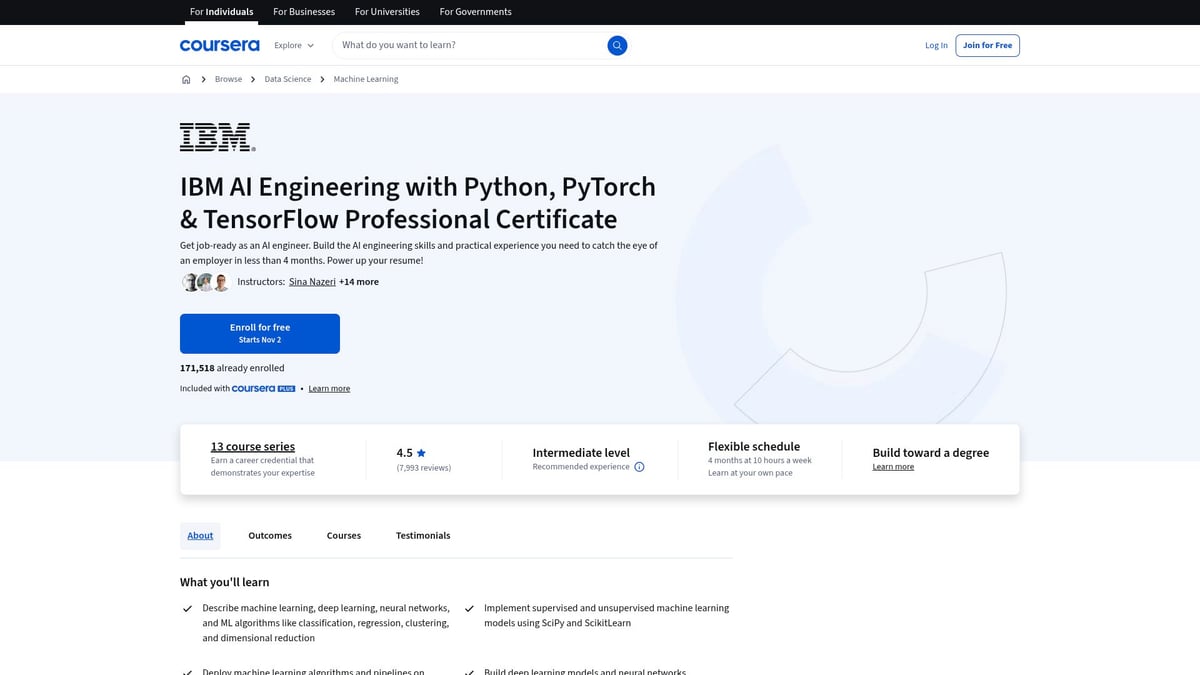Click the 'Build toward a degree' heading
Screen dimensions: 1200x675
[931, 453]
